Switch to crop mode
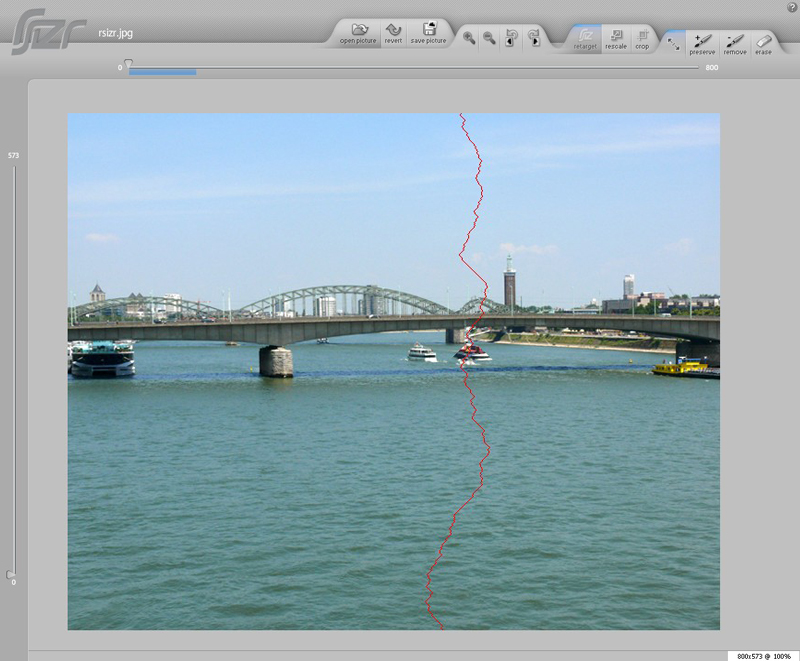The image size is (800, 661). (642, 39)
